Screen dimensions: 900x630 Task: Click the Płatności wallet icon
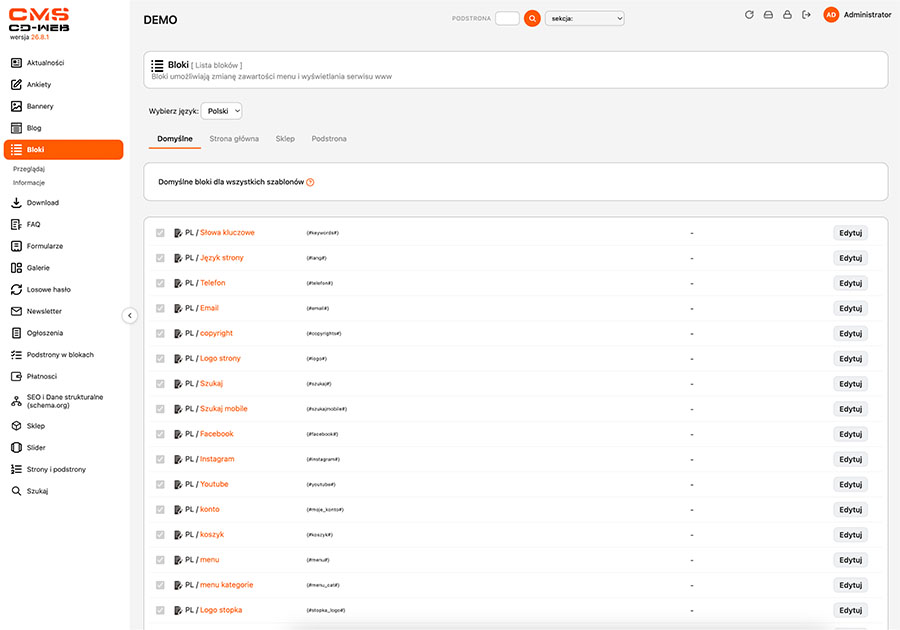coord(17,376)
